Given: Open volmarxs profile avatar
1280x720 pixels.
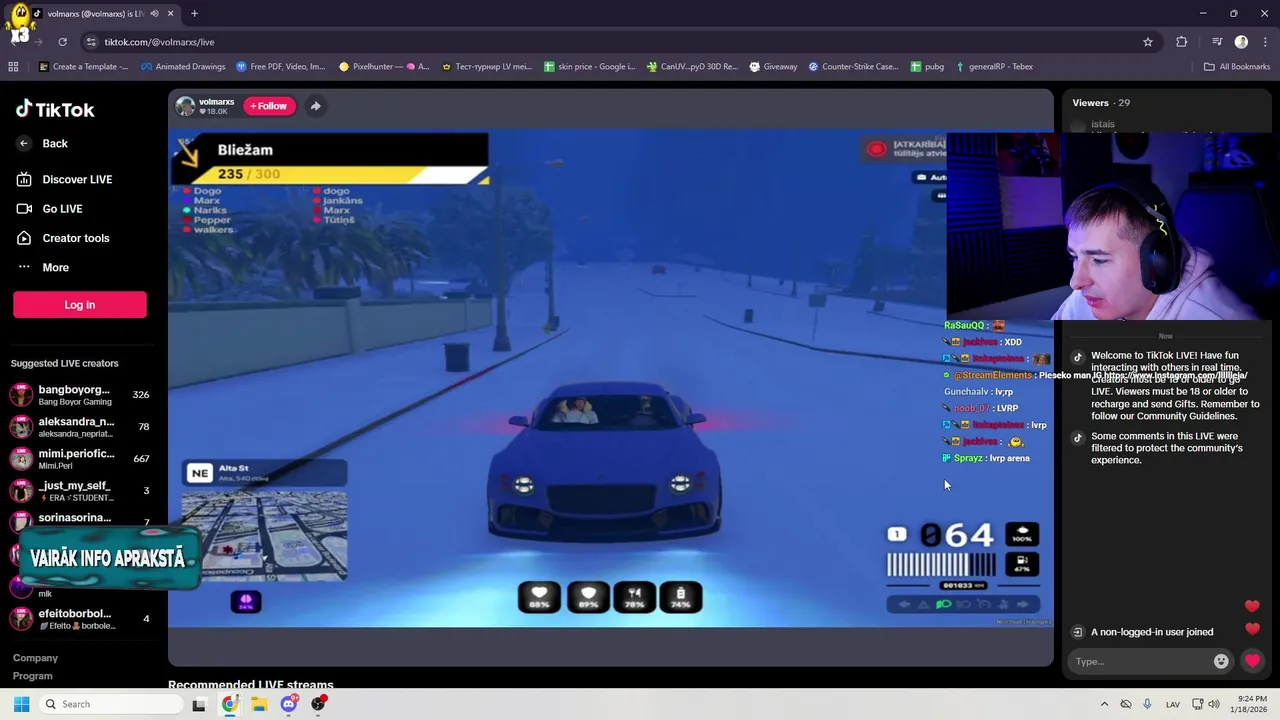Looking at the screenshot, I should click(185, 106).
